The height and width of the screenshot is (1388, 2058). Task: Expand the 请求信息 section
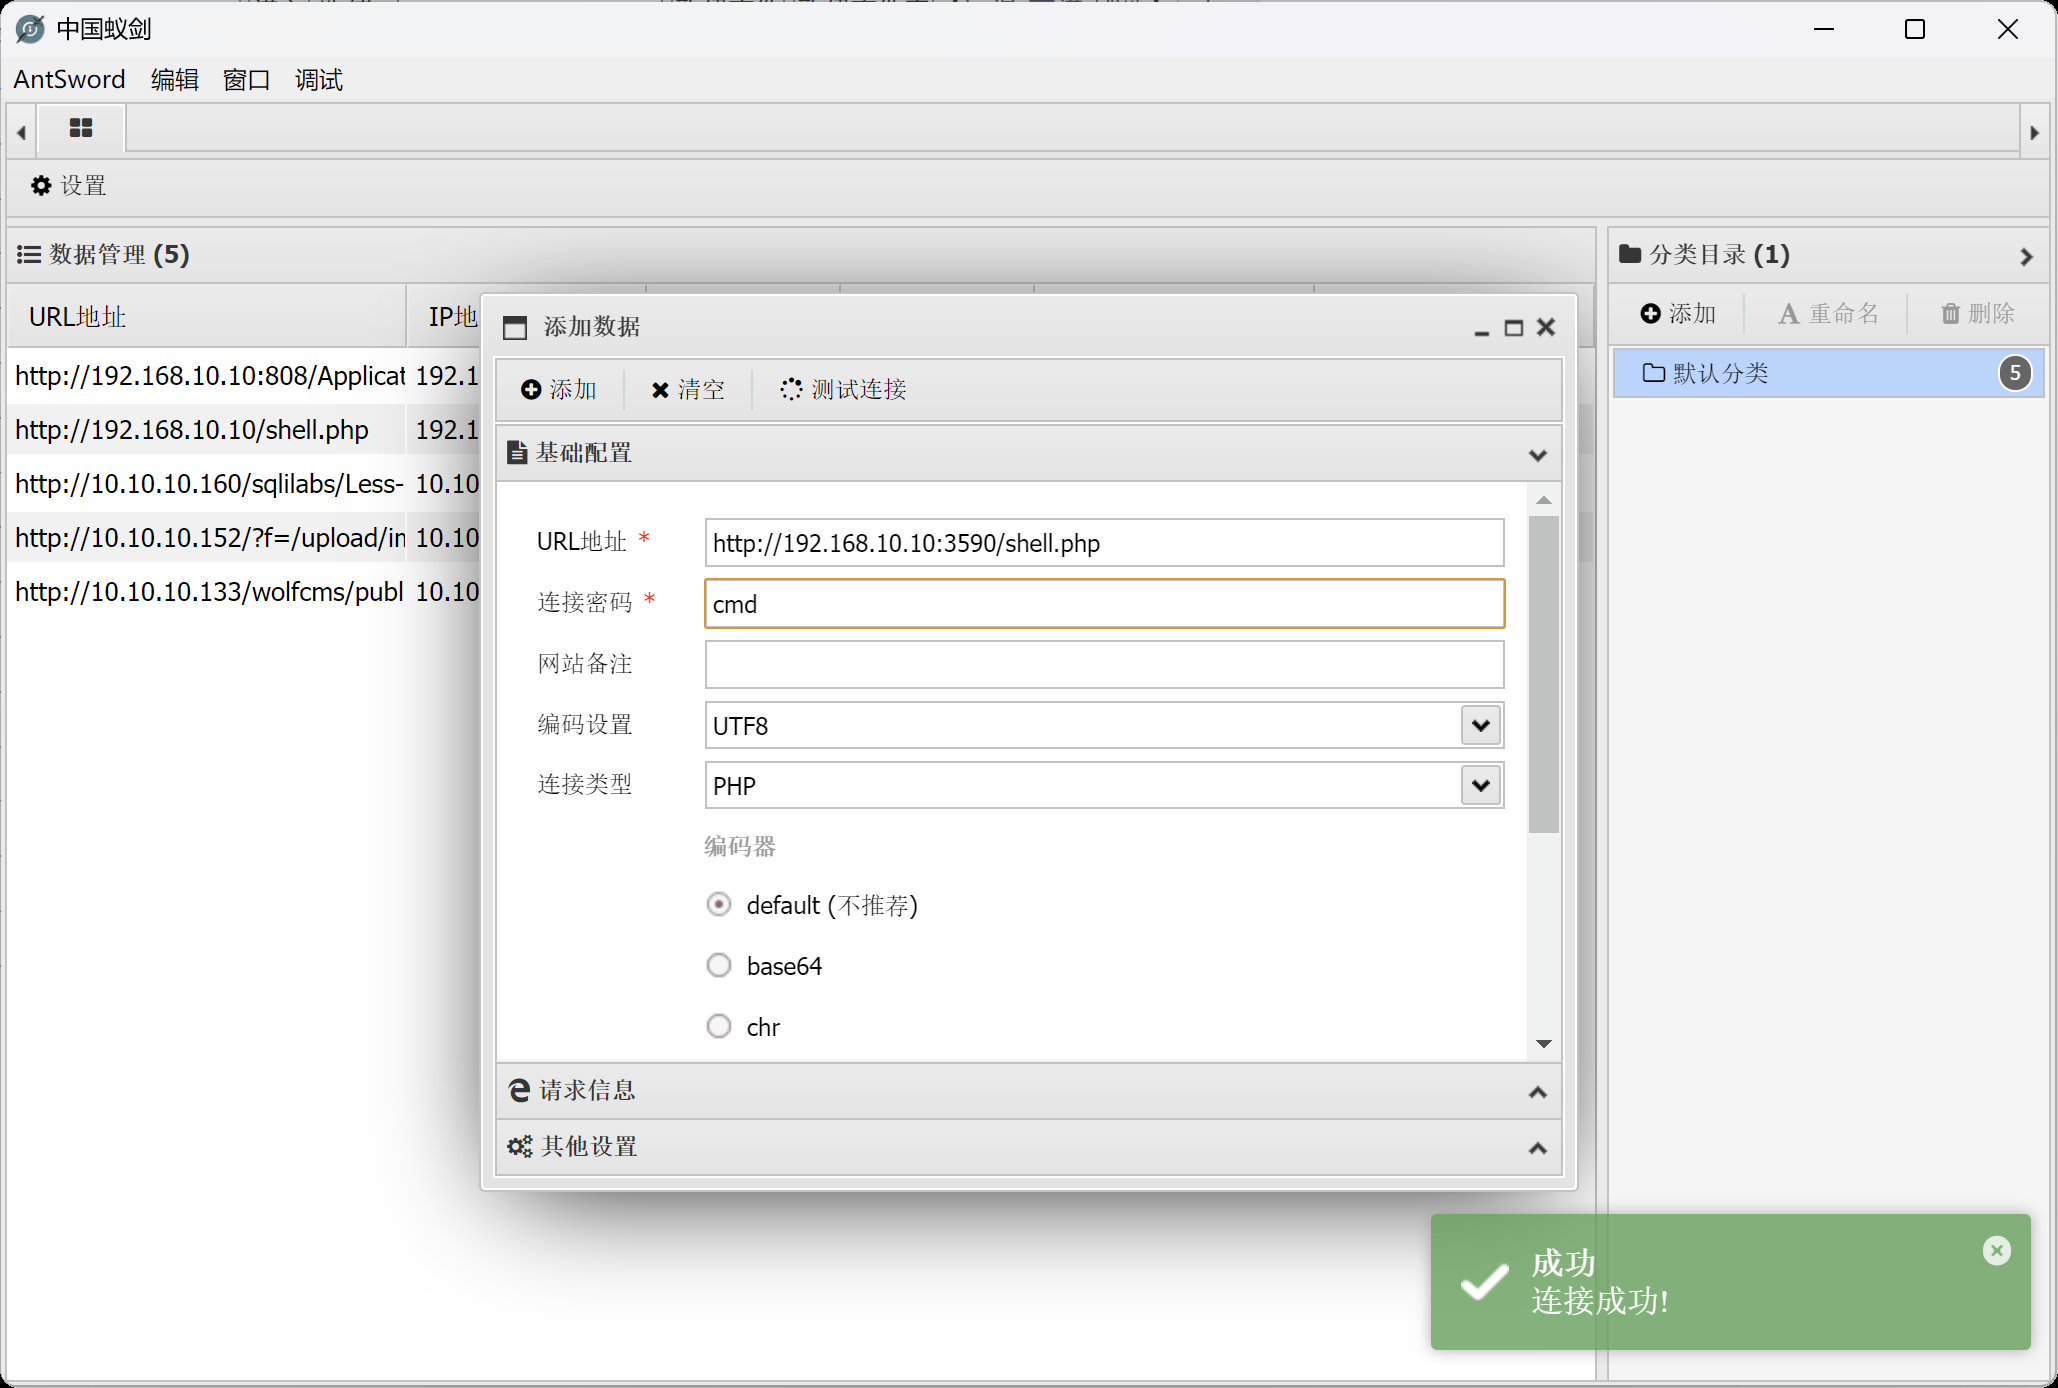click(1028, 1091)
